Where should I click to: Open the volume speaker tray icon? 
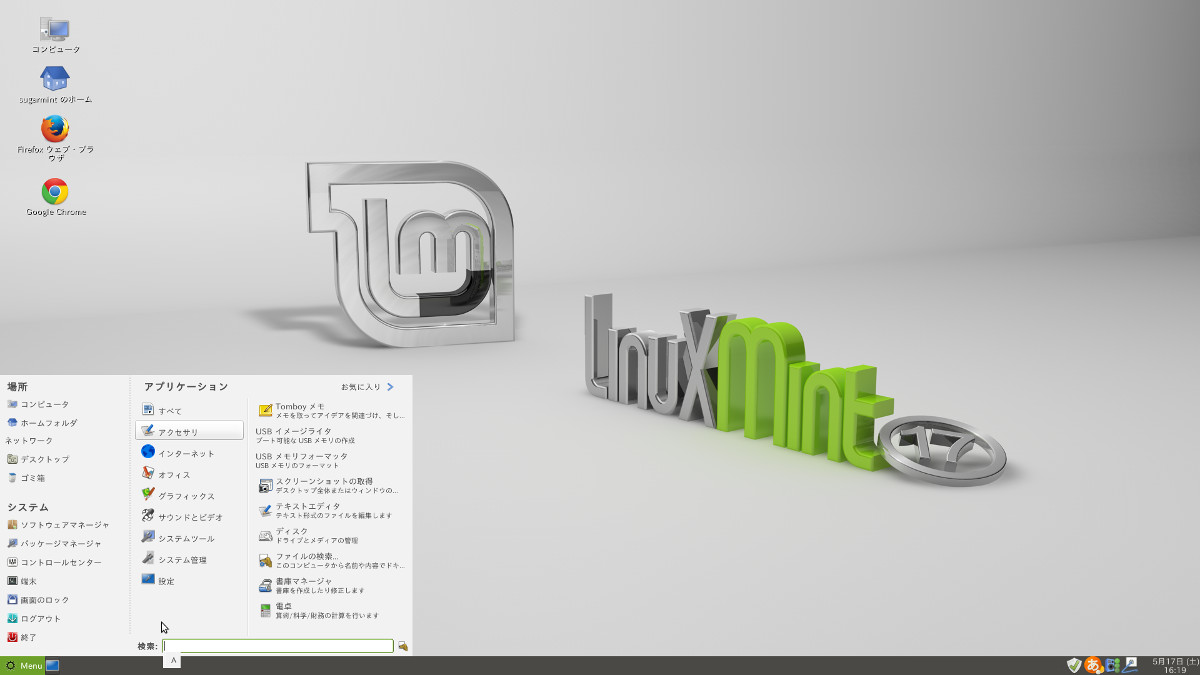(1113, 665)
